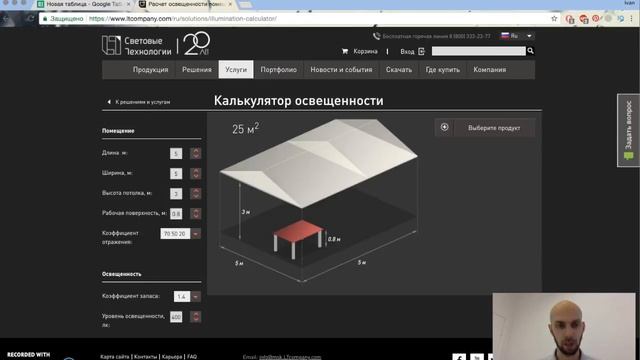Click the 25 м² area label
The image size is (640, 360).
click(245, 129)
